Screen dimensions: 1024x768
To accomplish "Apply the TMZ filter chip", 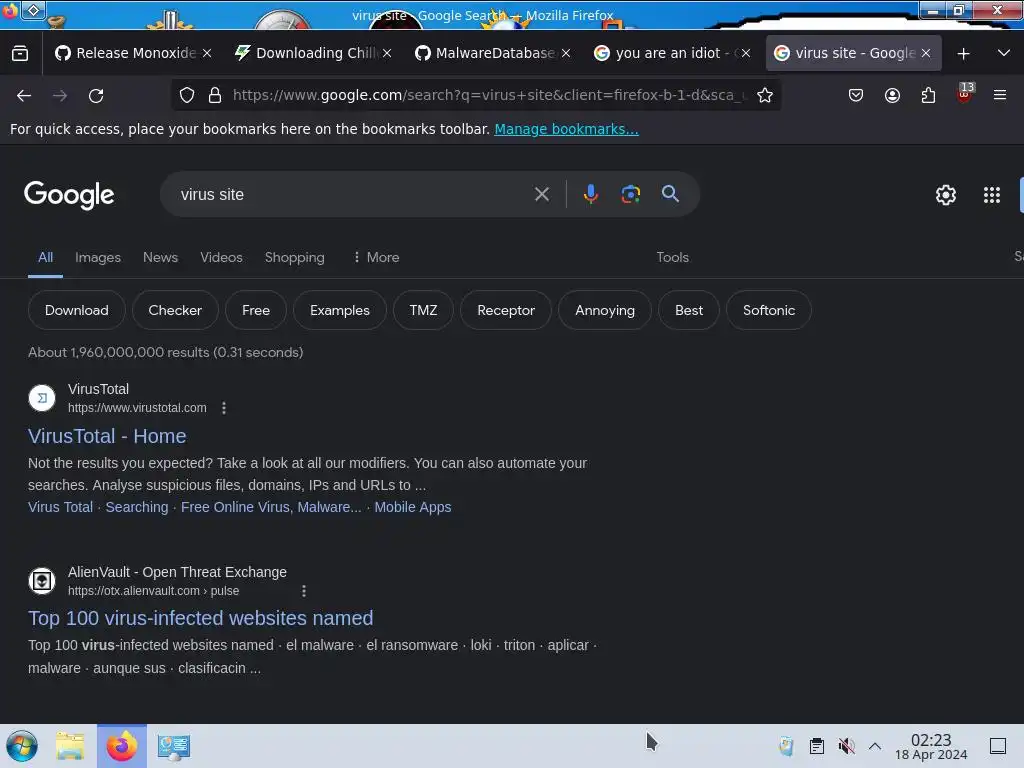I will pyautogui.click(x=423, y=310).
